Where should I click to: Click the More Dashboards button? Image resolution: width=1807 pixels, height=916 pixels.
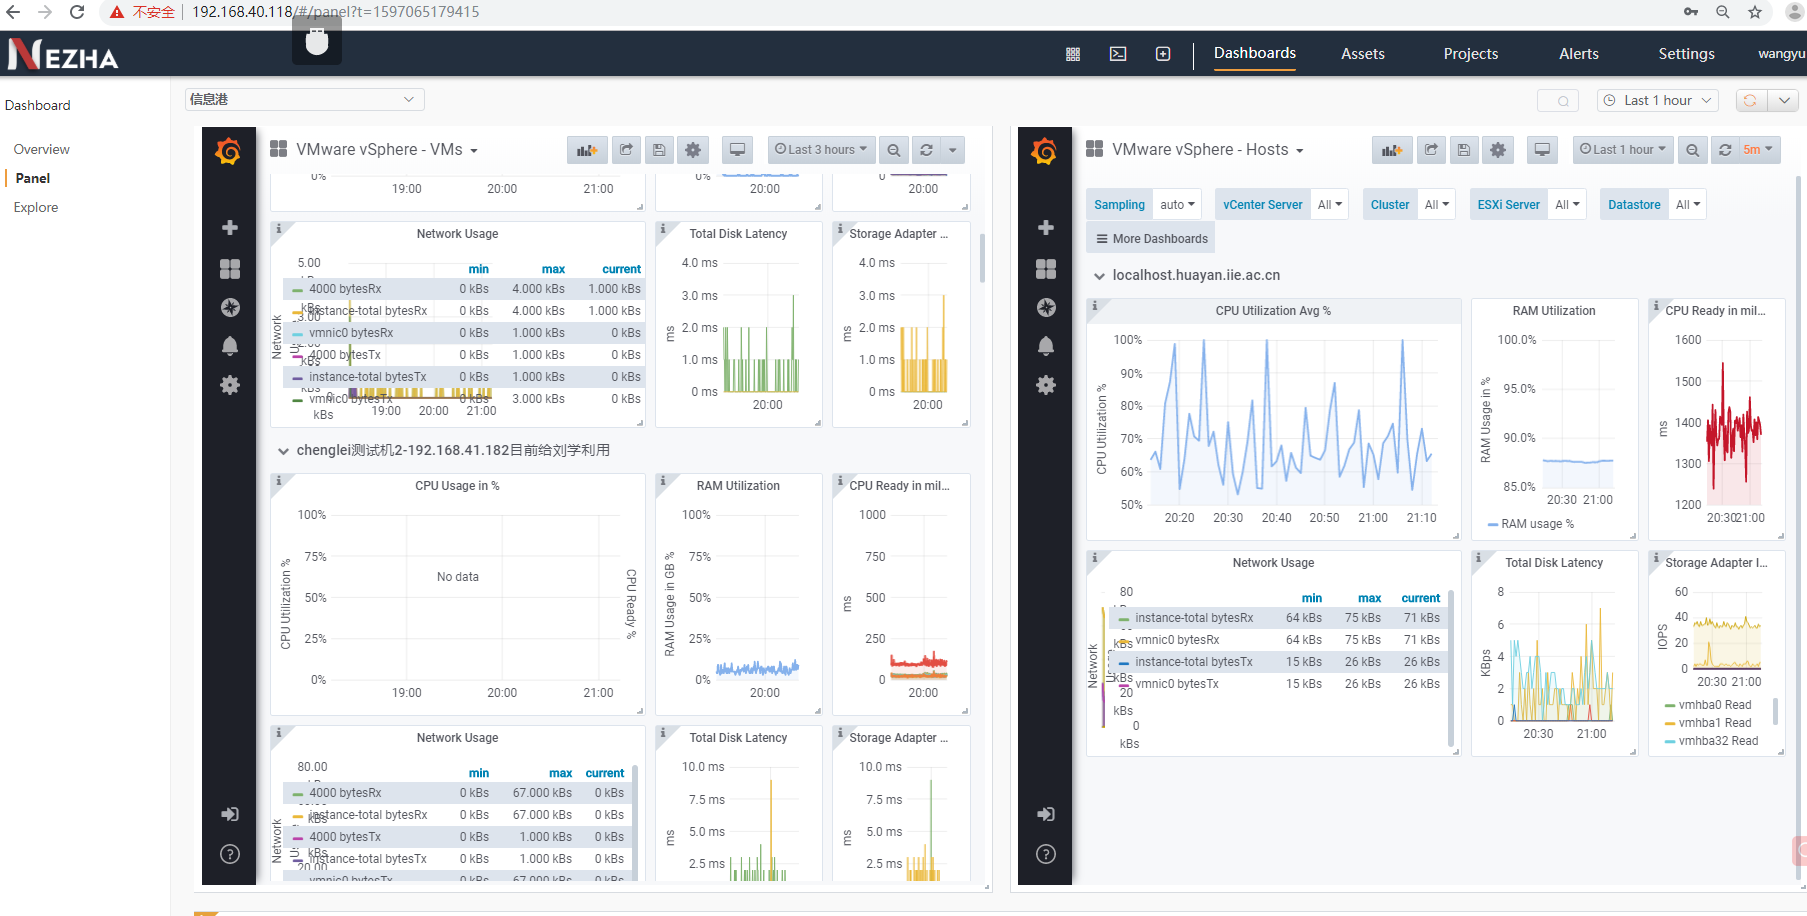pyautogui.click(x=1151, y=239)
